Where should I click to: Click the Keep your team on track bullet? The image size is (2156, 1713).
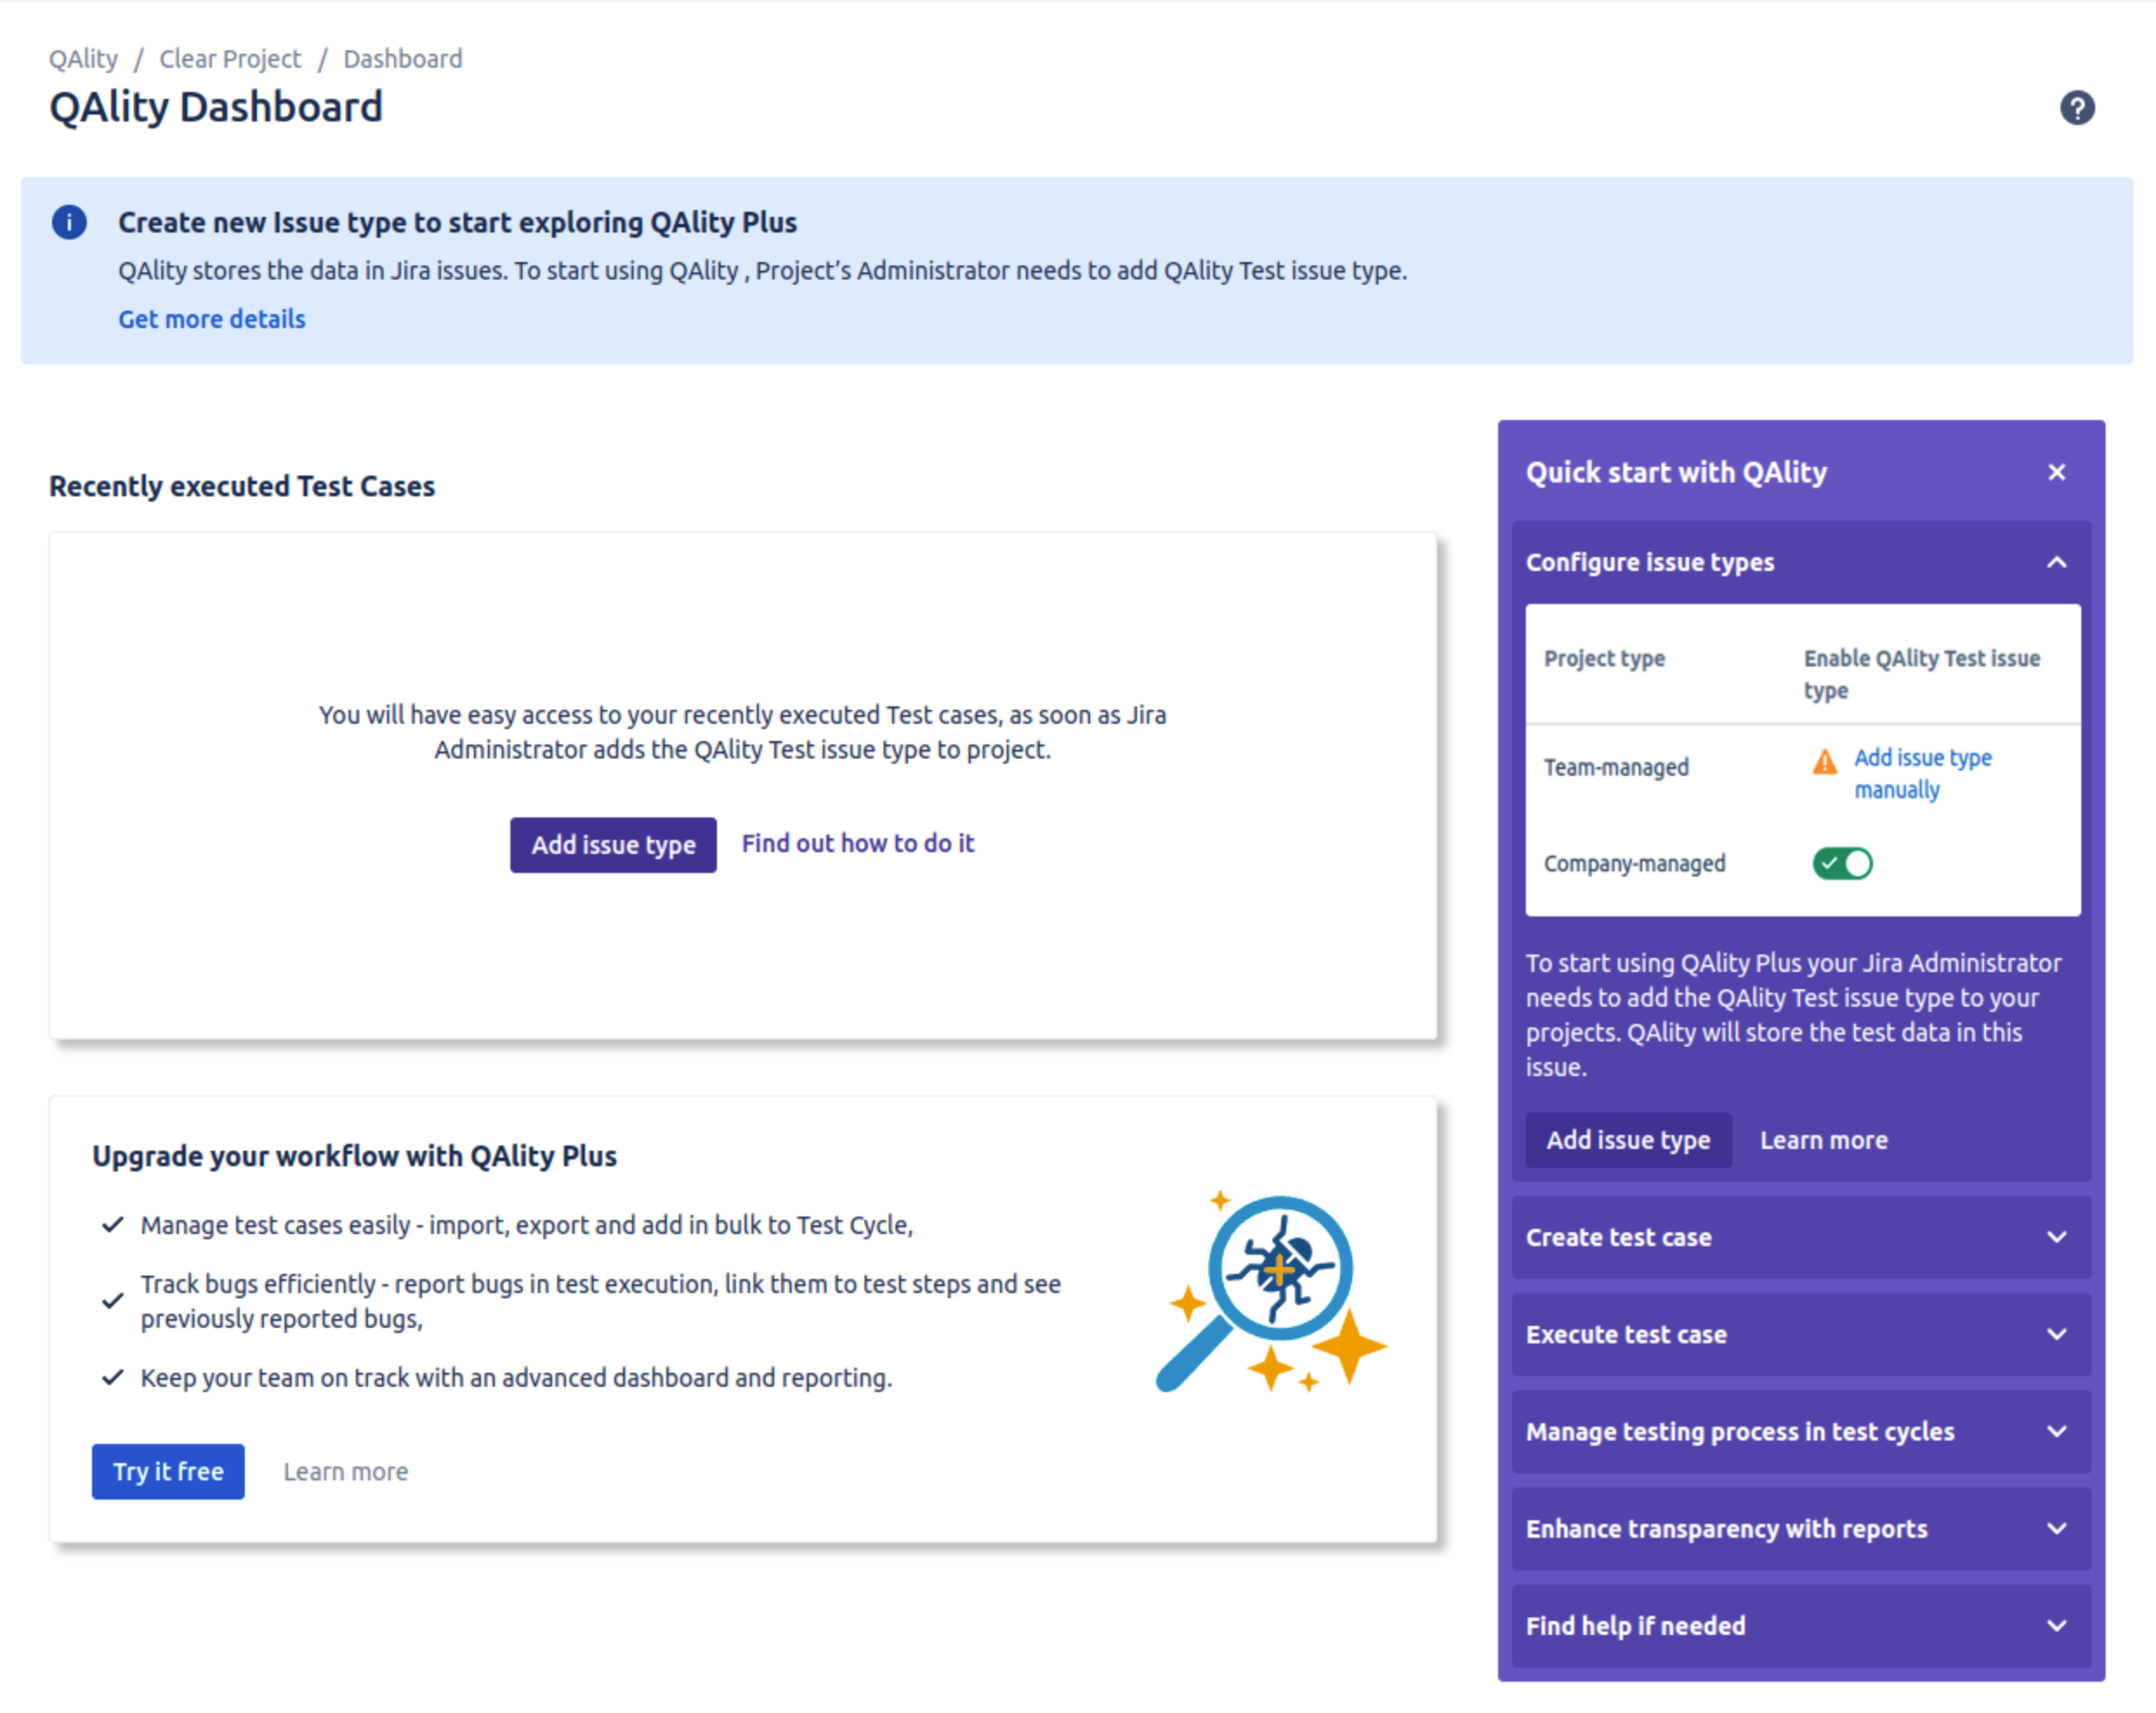516,1377
